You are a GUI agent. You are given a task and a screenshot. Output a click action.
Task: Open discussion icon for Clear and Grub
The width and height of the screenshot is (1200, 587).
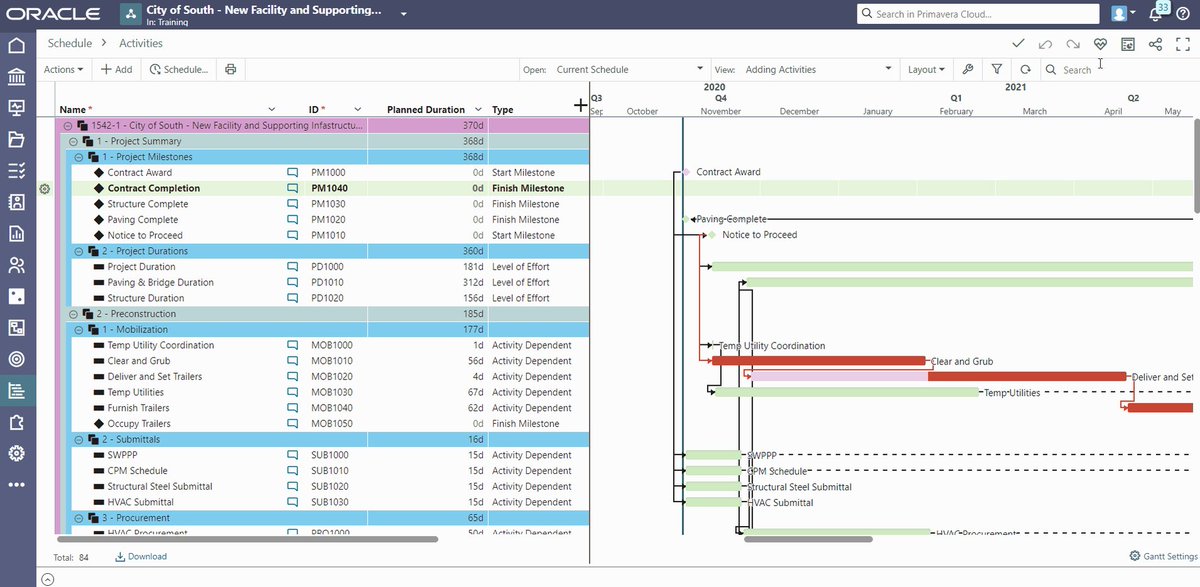pyautogui.click(x=293, y=361)
